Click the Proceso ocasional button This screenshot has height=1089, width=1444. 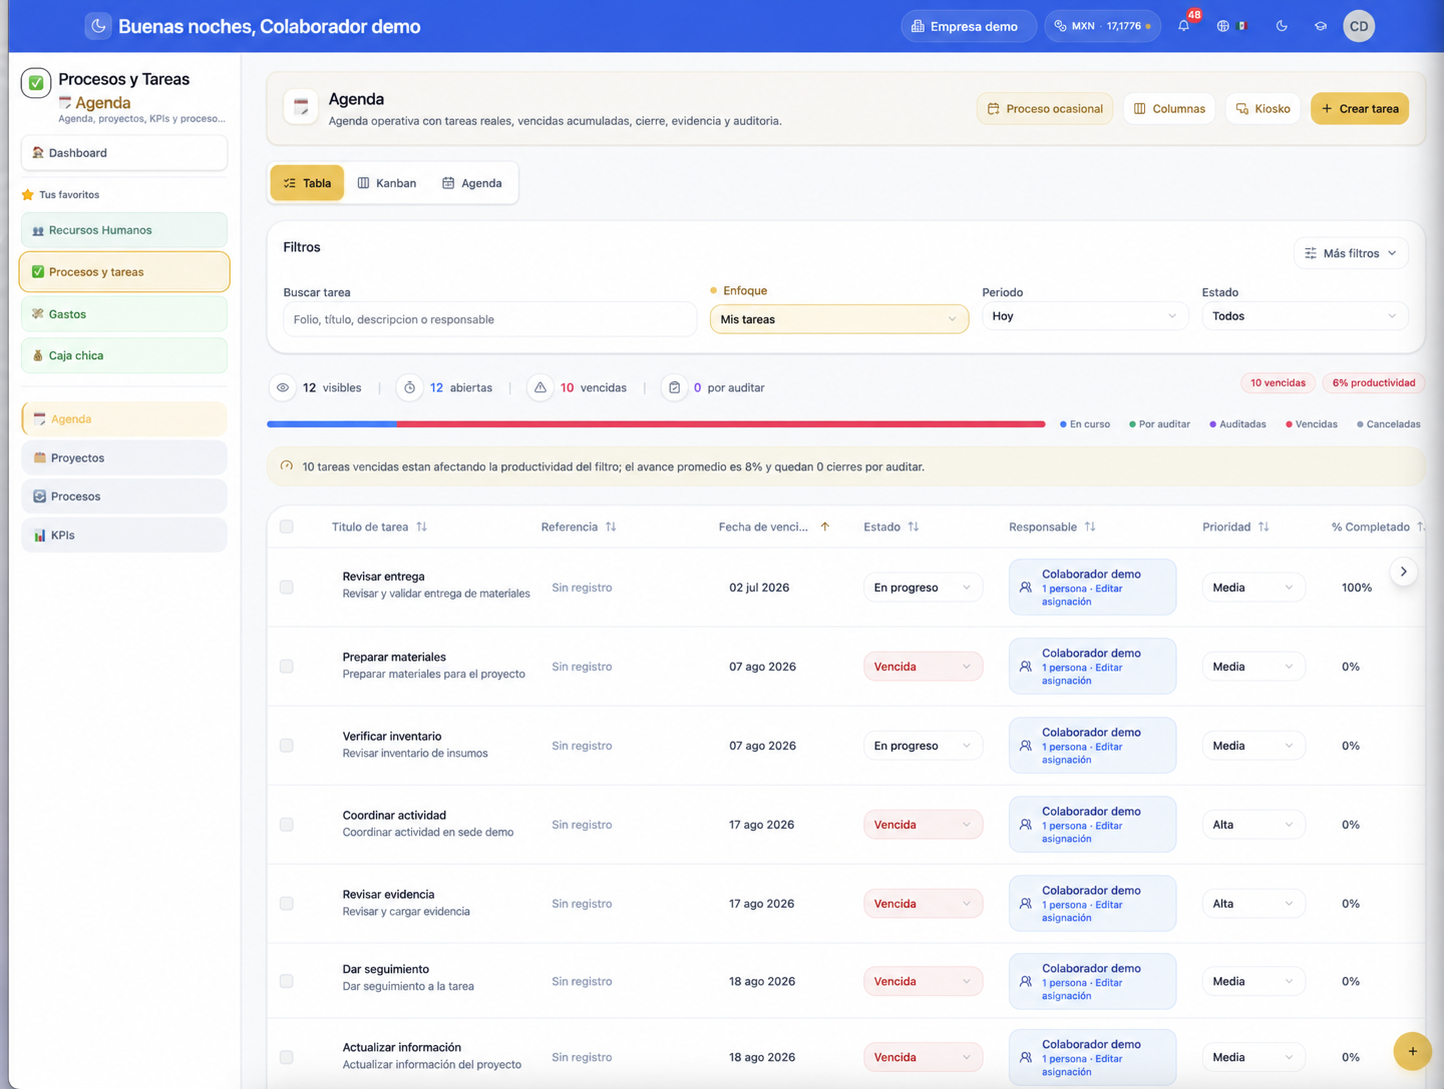1045,108
